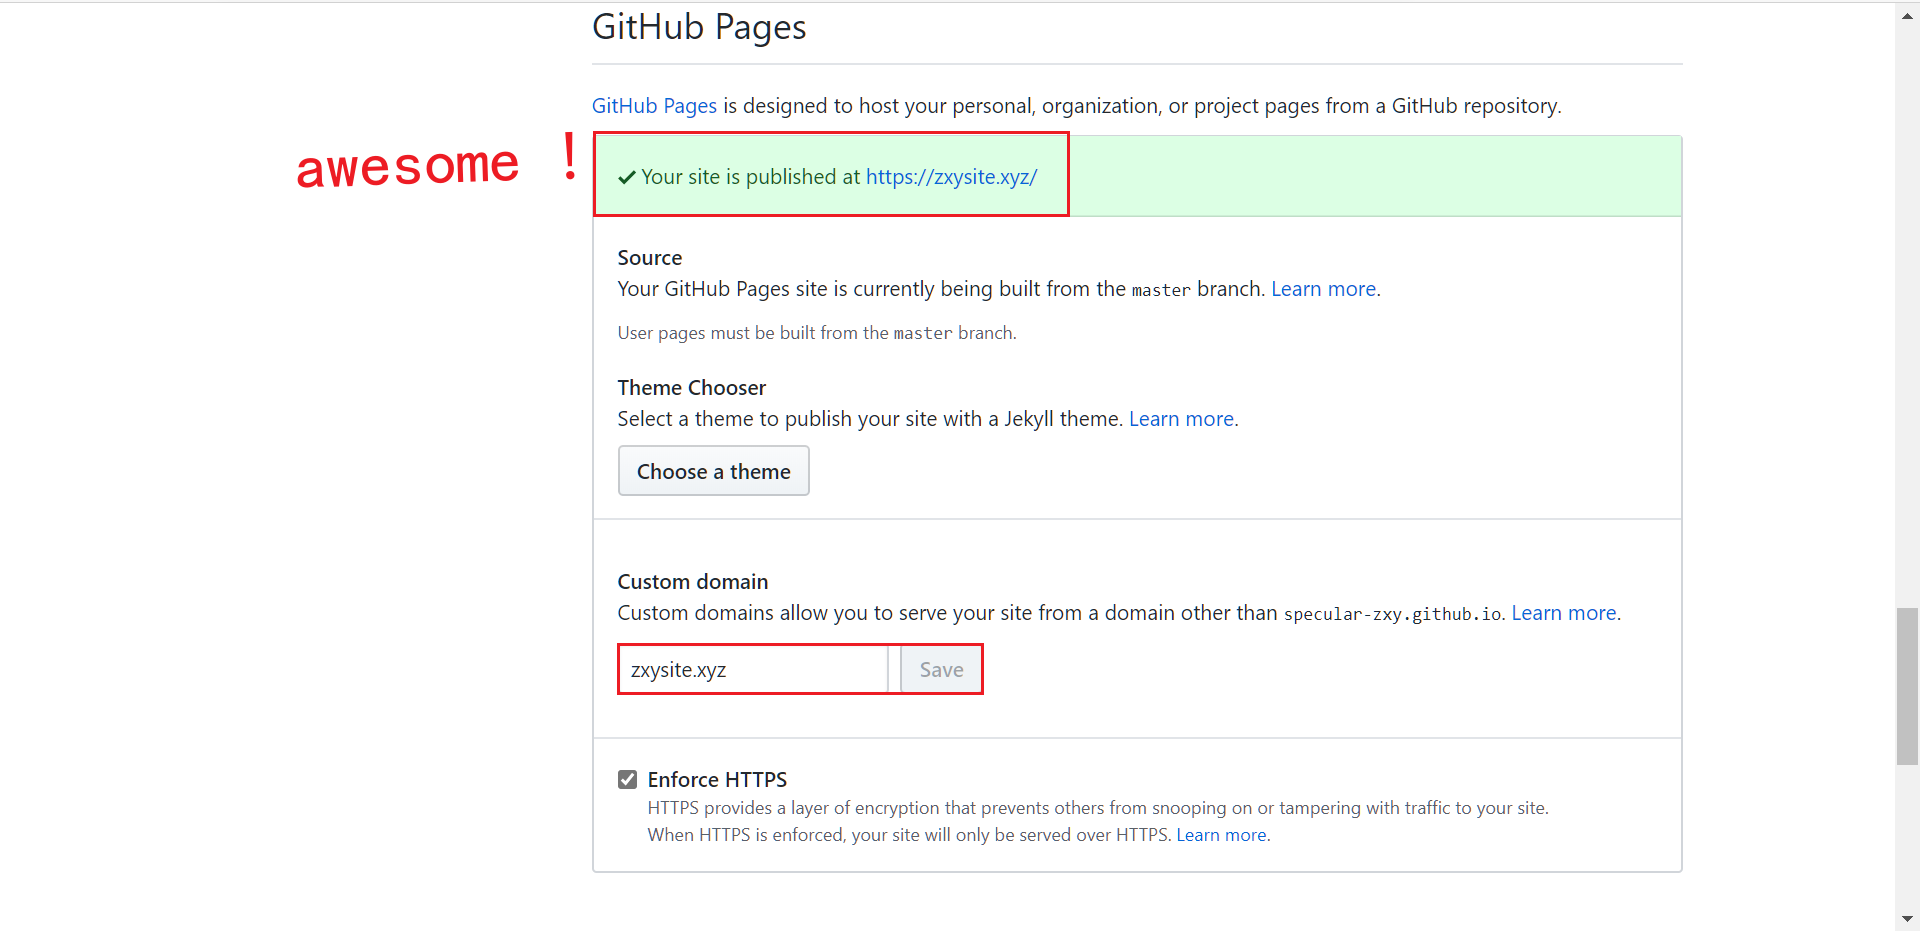Open the published site link https://zxysite.xyz/
Viewport: 1920px width, 931px height.
click(951, 176)
